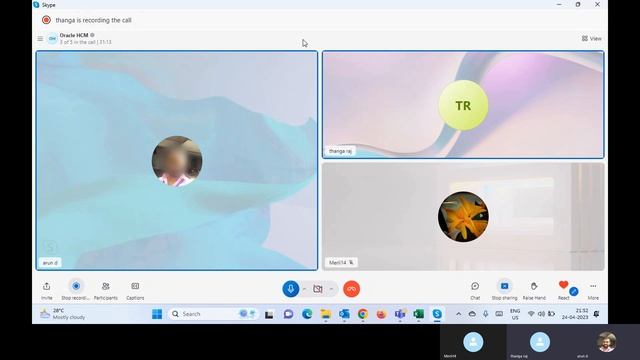Open the Windows Start menu

(157, 314)
